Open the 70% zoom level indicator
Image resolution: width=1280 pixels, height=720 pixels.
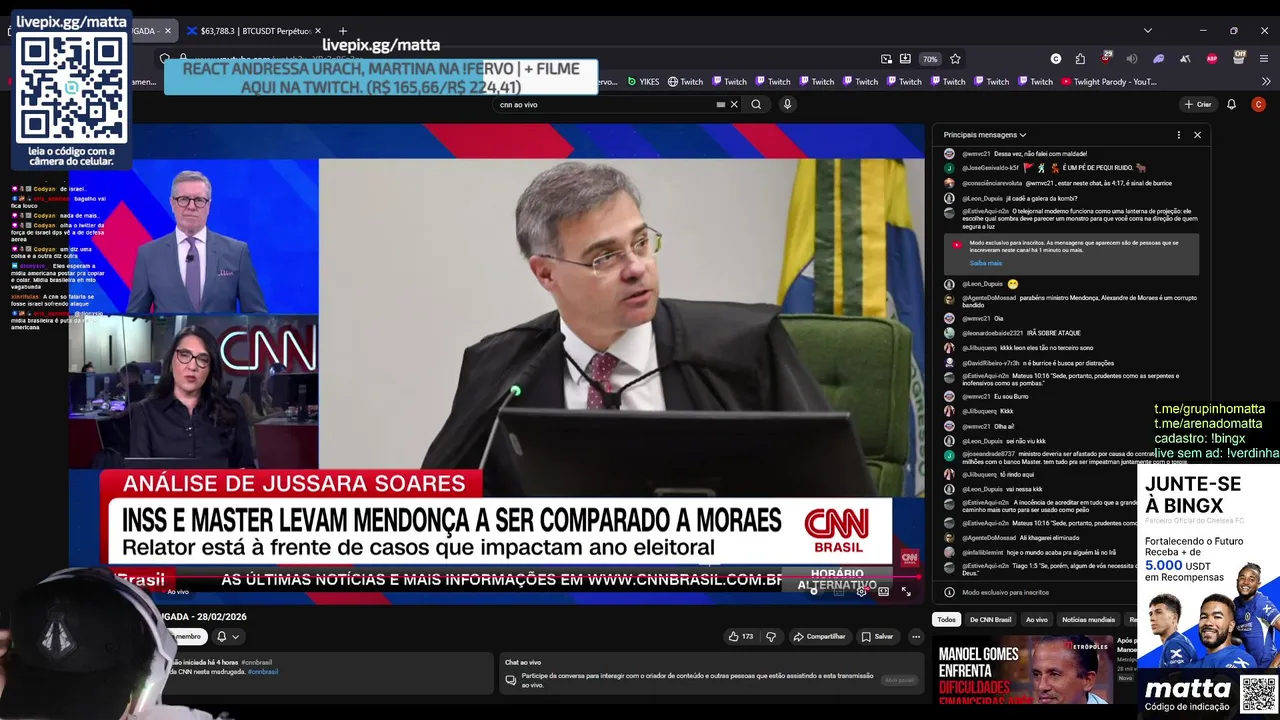(x=930, y=59)
